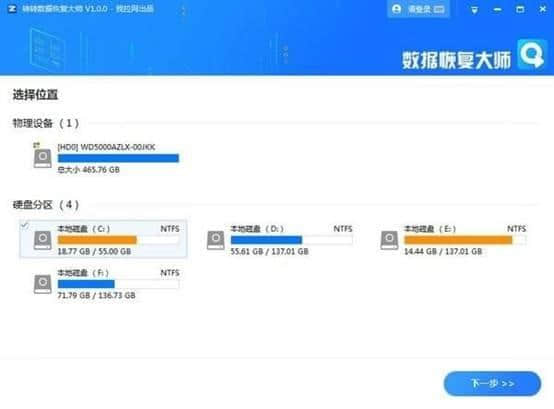
Task: Select the D: partition of 137.01 GB
Action: pyautogui.click(x=279, y=240)
